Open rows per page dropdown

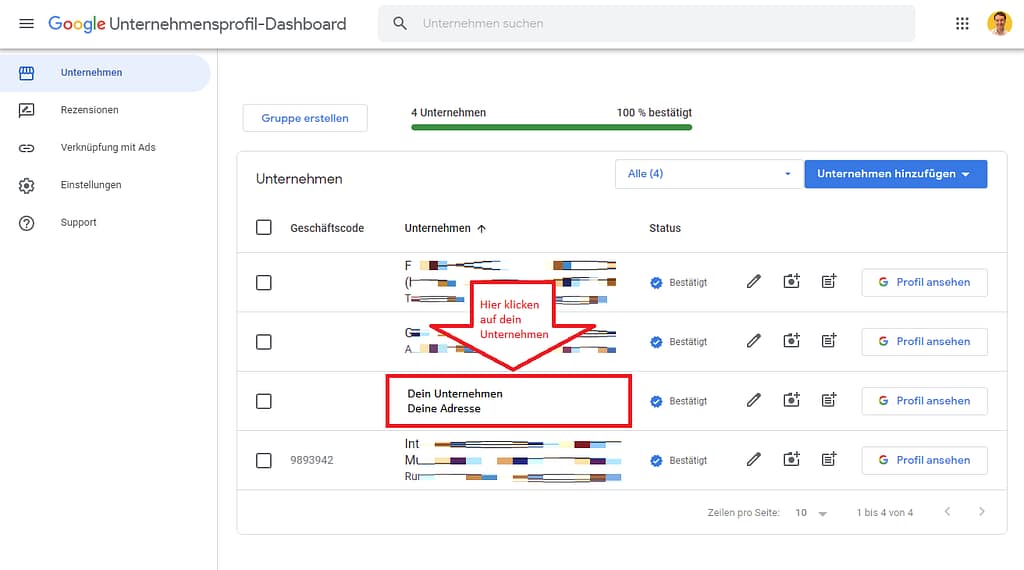811,513
